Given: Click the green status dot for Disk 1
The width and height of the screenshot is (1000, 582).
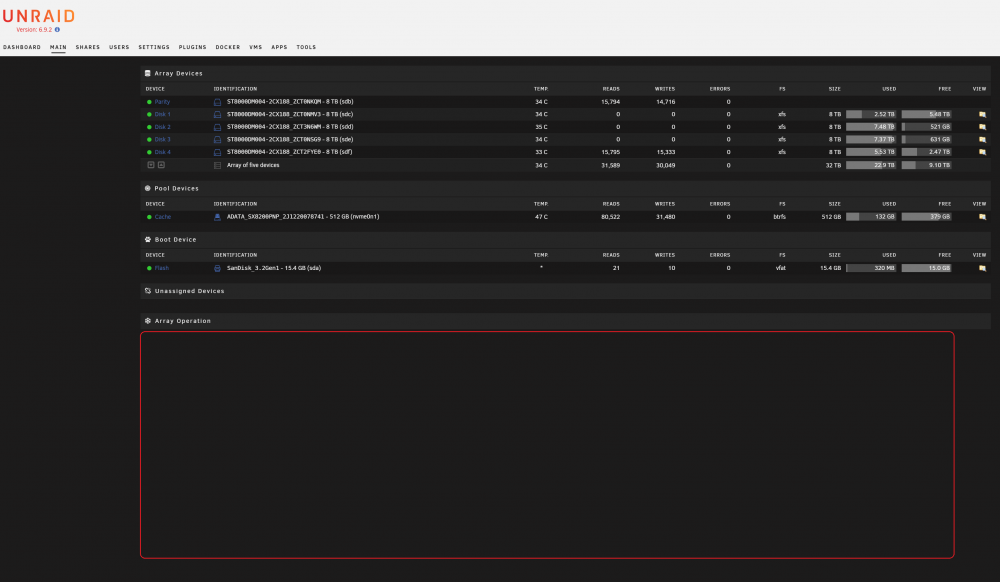Looking at the screenshot, I should pos(149,115).
